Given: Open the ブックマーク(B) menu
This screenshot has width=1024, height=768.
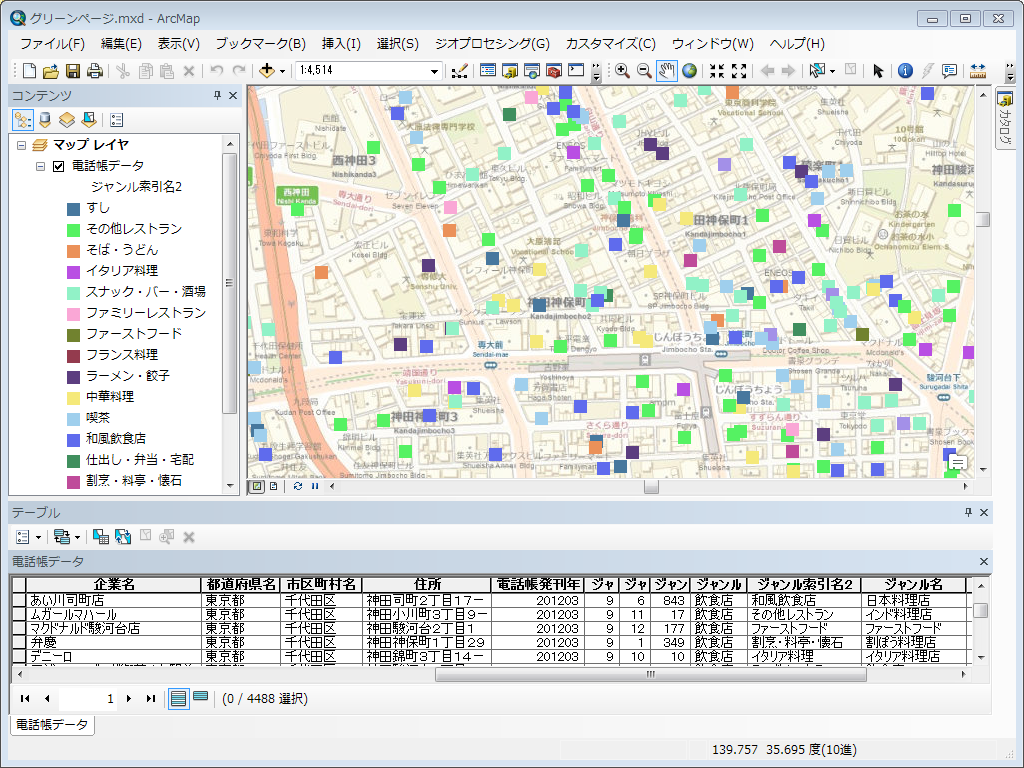Looking at the screenshot, I should click(261, 44).
